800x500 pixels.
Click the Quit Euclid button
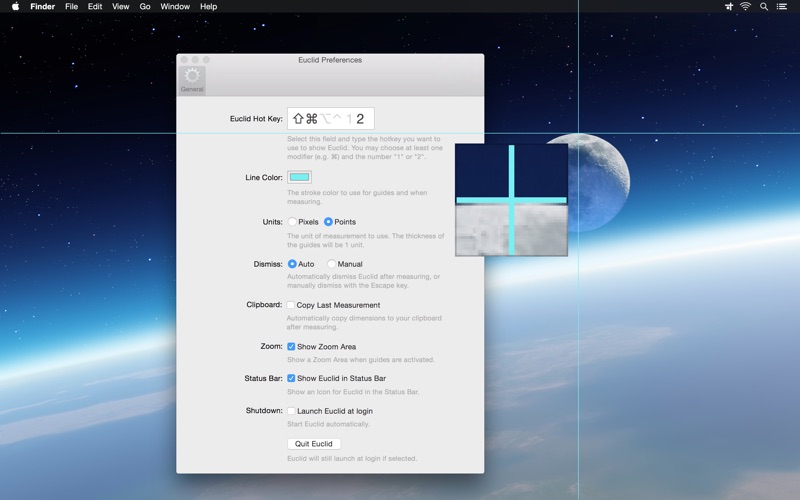(x=314, y=444)
